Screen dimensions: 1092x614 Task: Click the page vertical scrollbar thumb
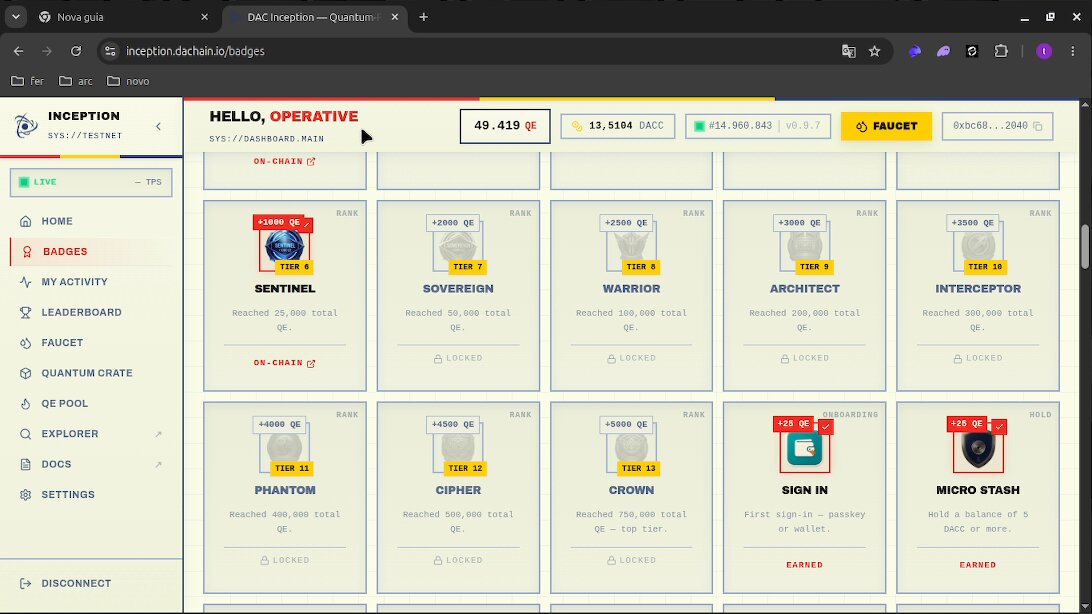click(1085, 246)
